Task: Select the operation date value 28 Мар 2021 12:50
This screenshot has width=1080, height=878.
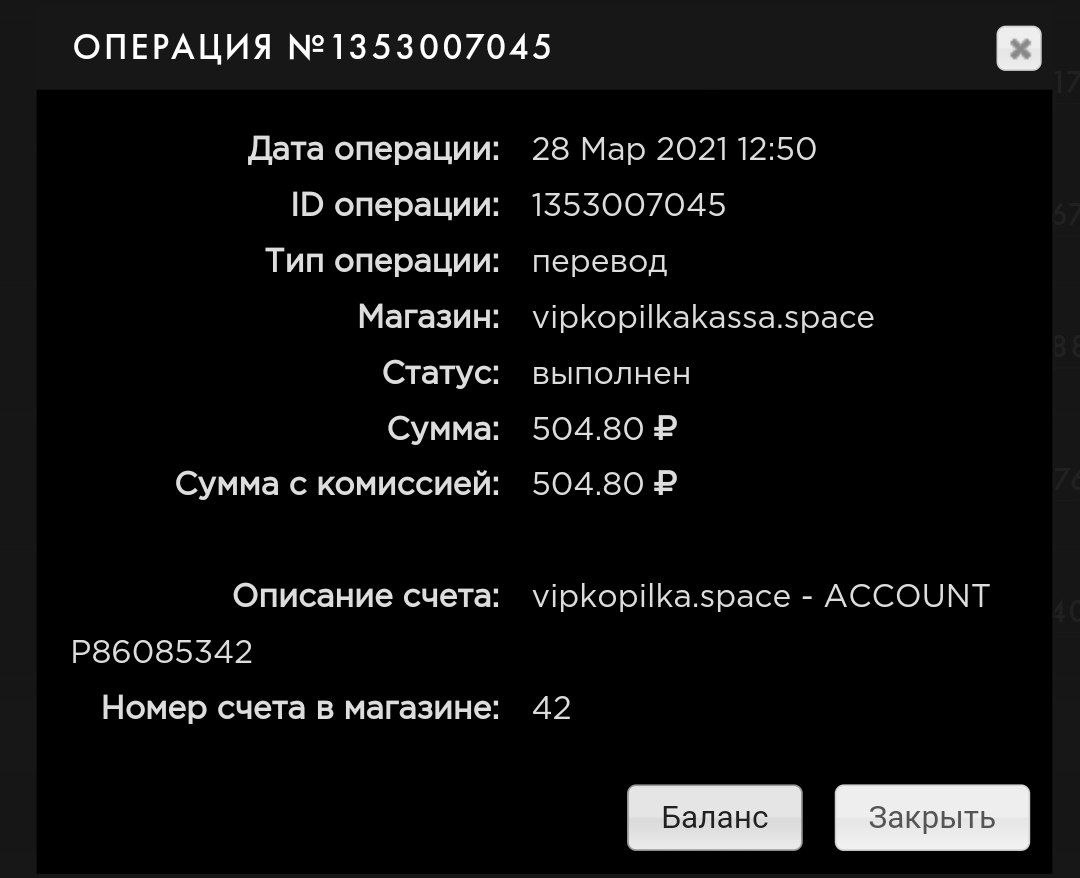Action: [x=674, y=150]
